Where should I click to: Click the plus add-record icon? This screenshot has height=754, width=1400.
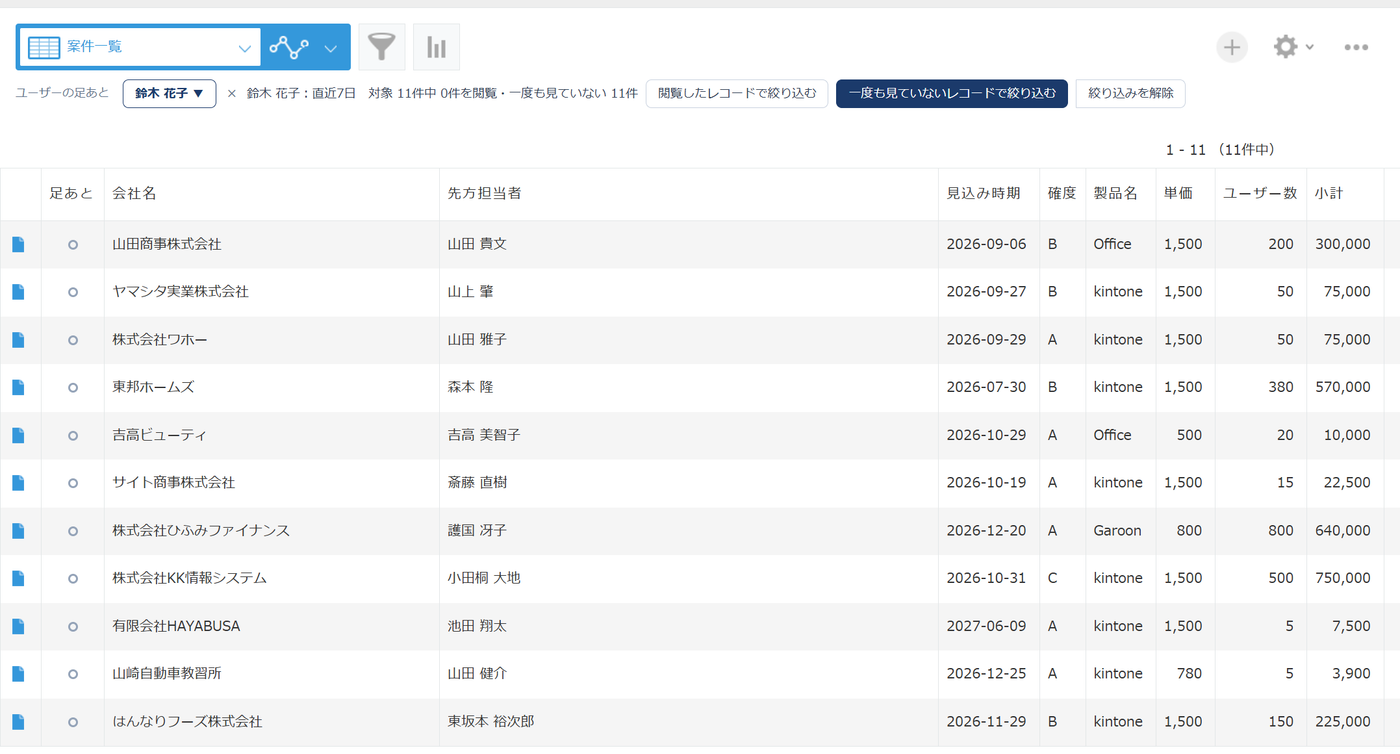click(x=1232, y=47)
